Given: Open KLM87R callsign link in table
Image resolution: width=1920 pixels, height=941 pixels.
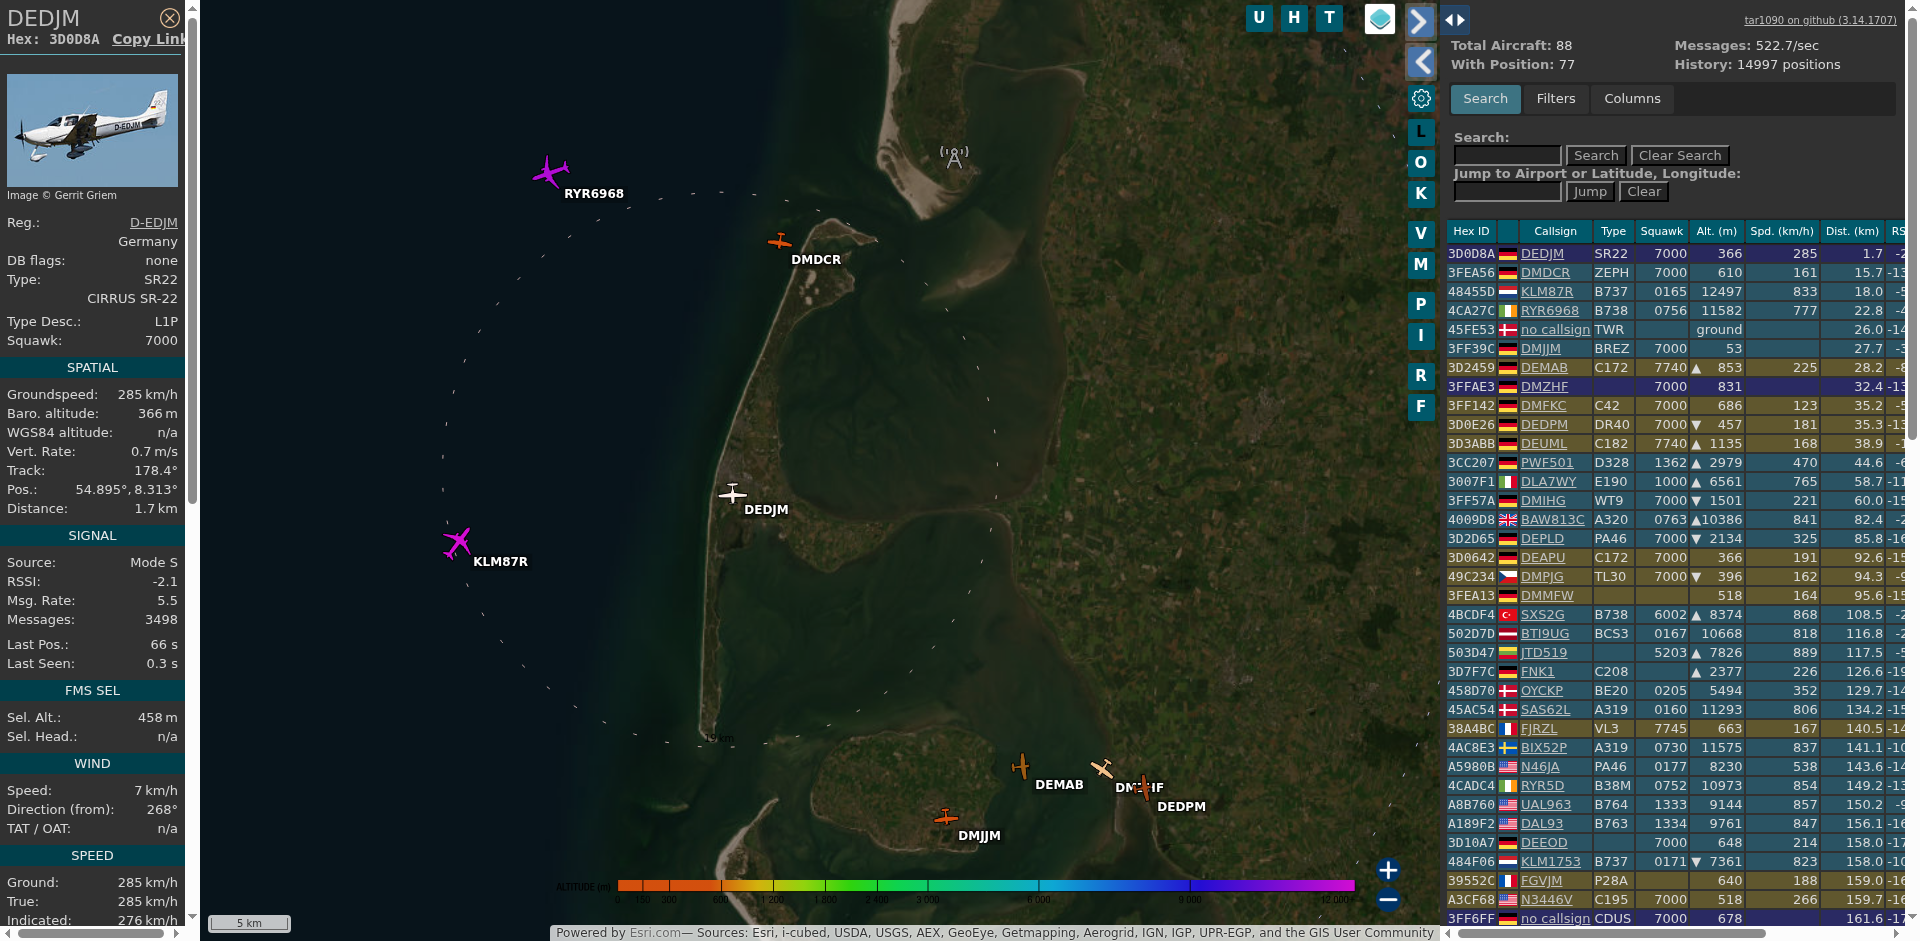Looking at the screenshot, I should tap(1546, 292).
